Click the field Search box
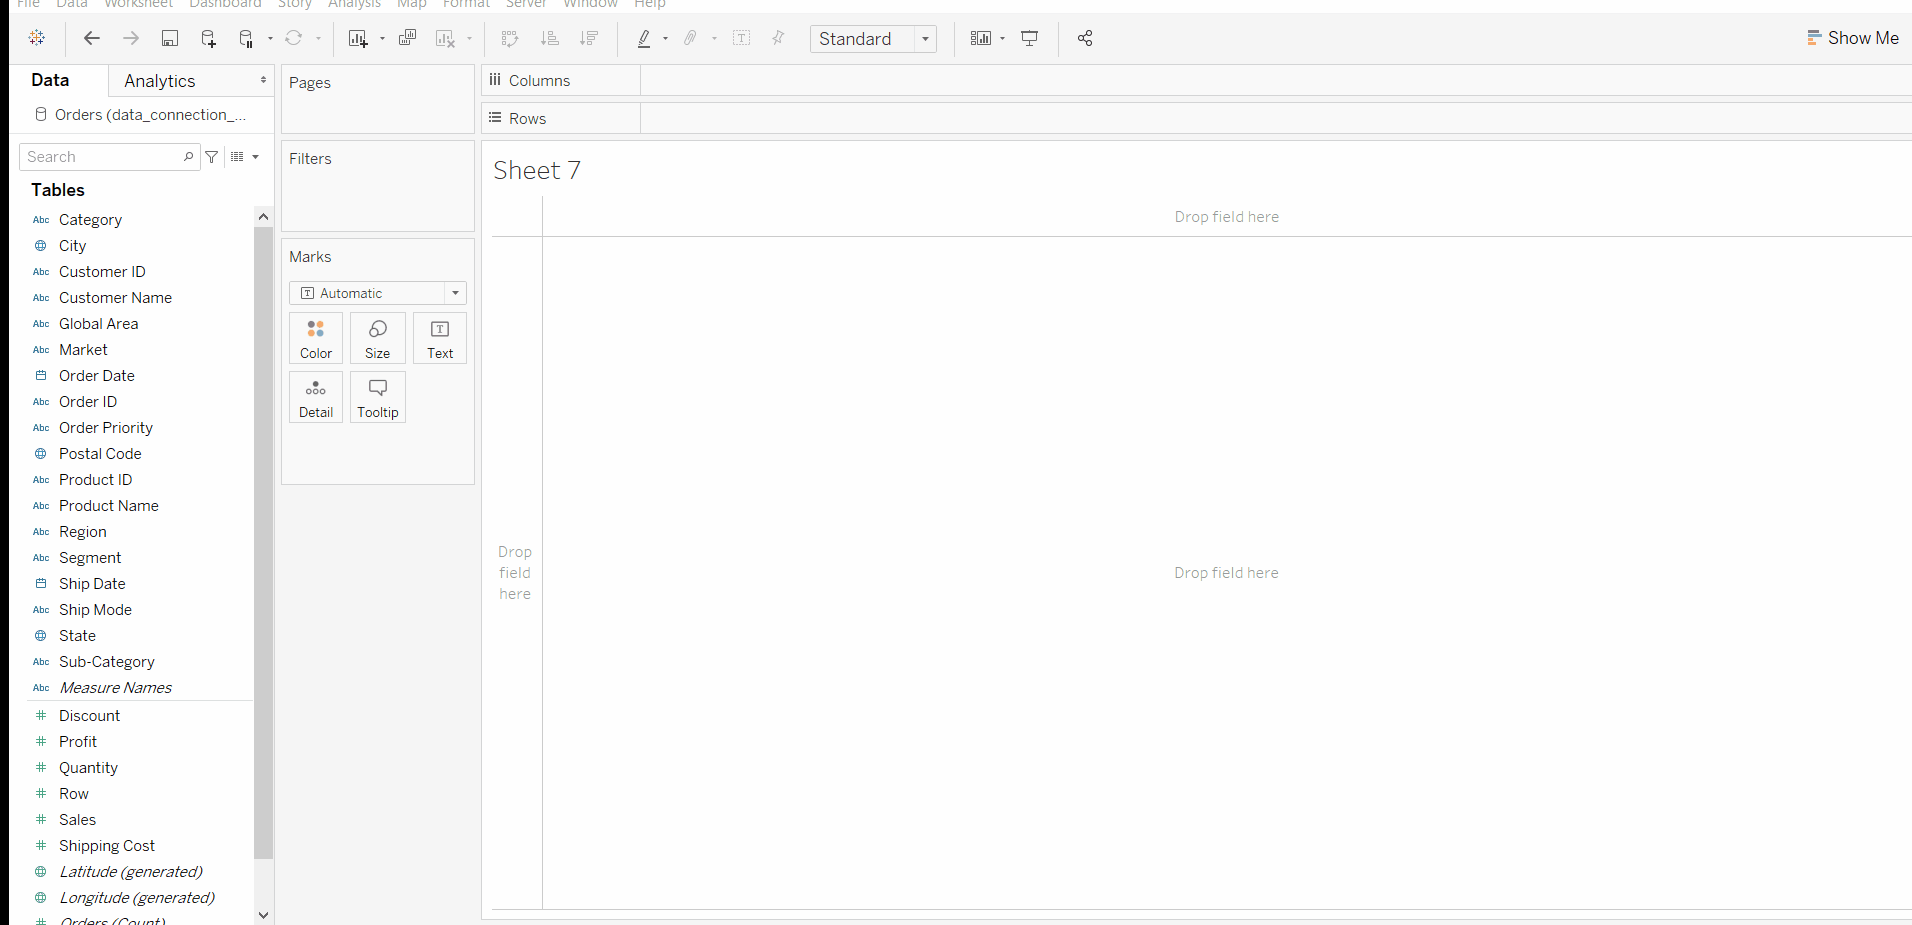The height and width of the screenshot is (925, 1912). pos(109,157)
